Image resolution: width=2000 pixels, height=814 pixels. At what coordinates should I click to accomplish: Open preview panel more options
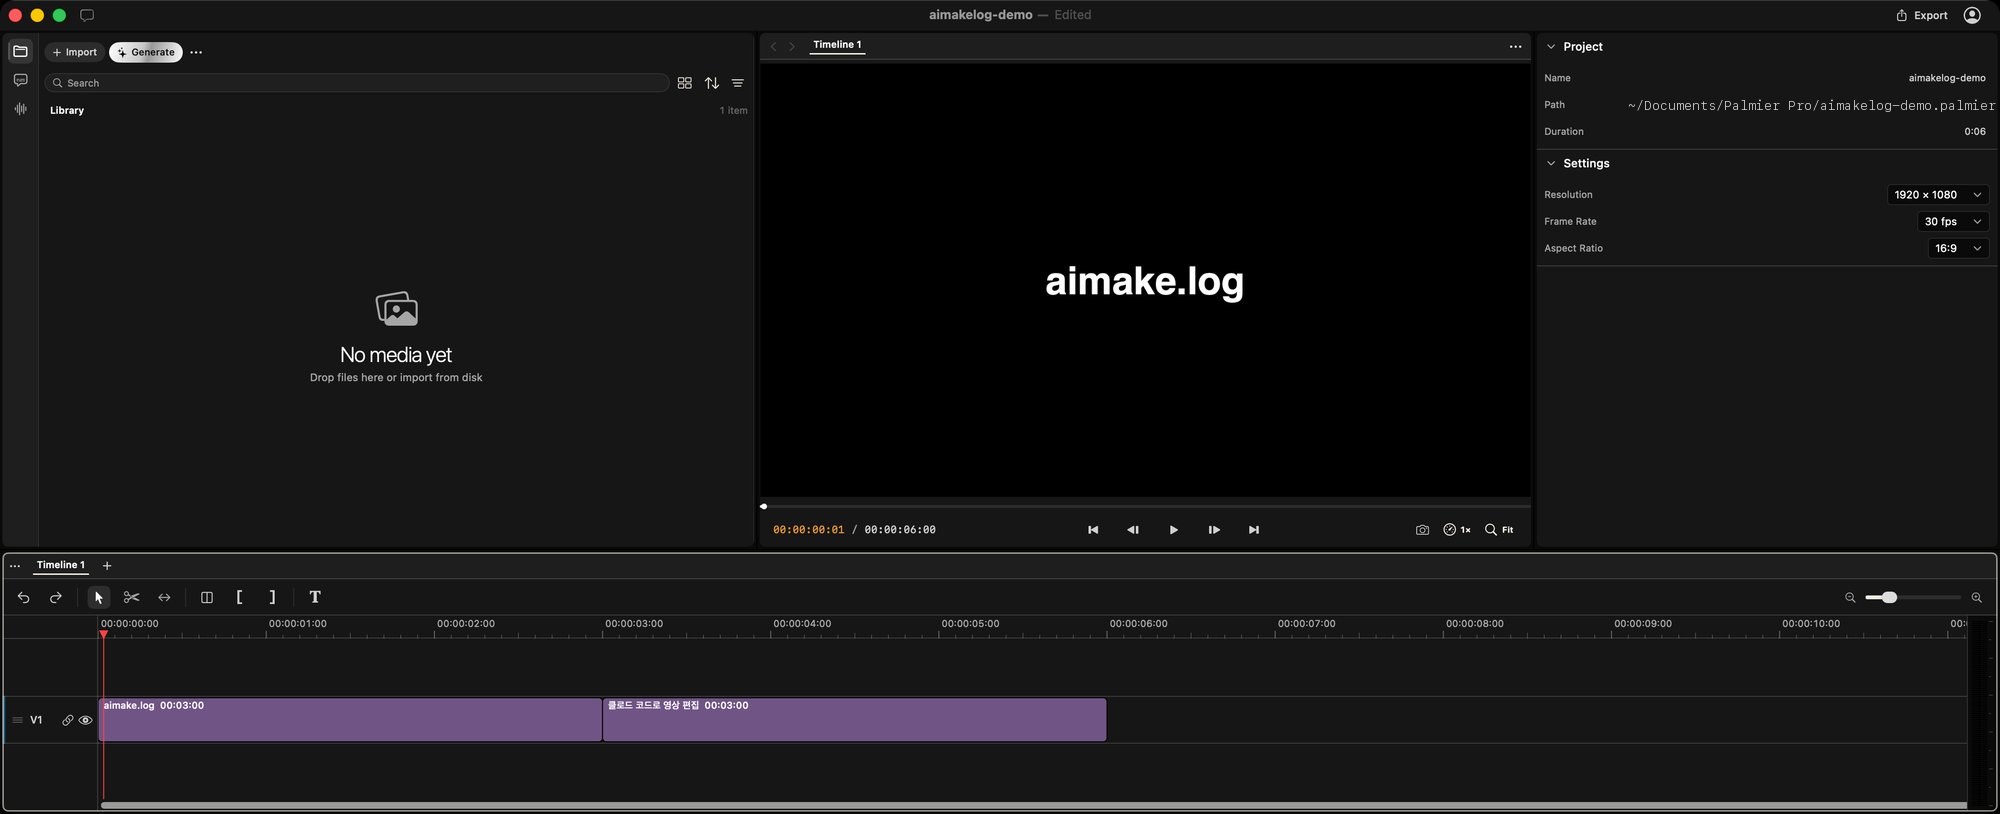coord(1515,46)
